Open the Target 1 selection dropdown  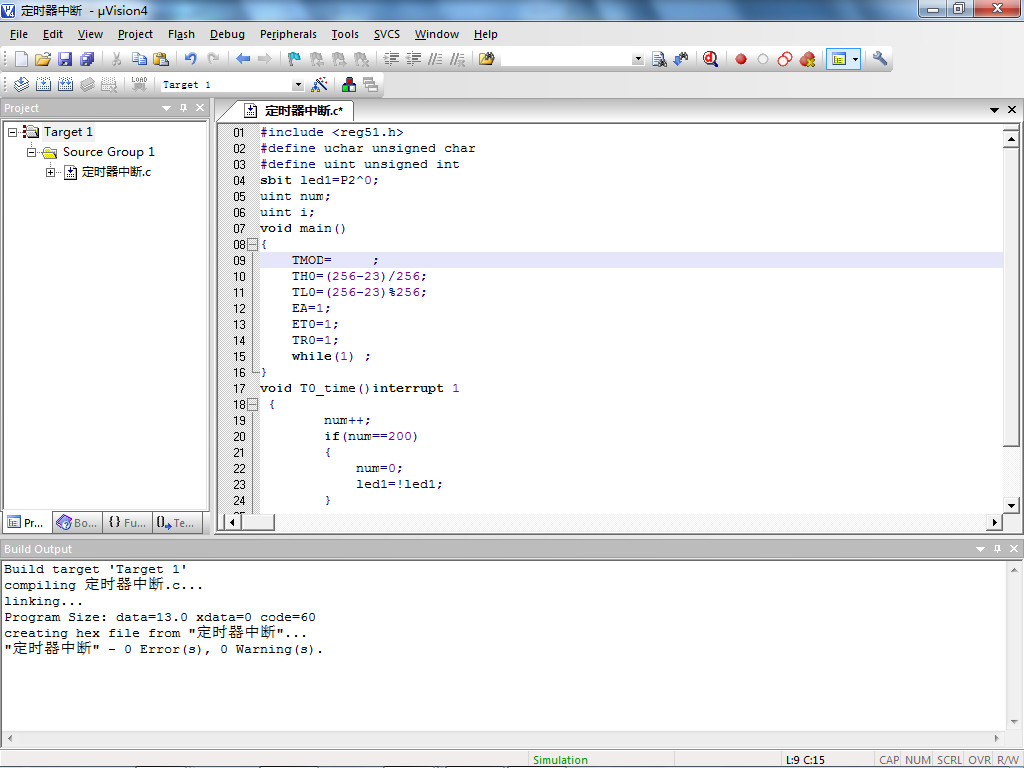297,85
